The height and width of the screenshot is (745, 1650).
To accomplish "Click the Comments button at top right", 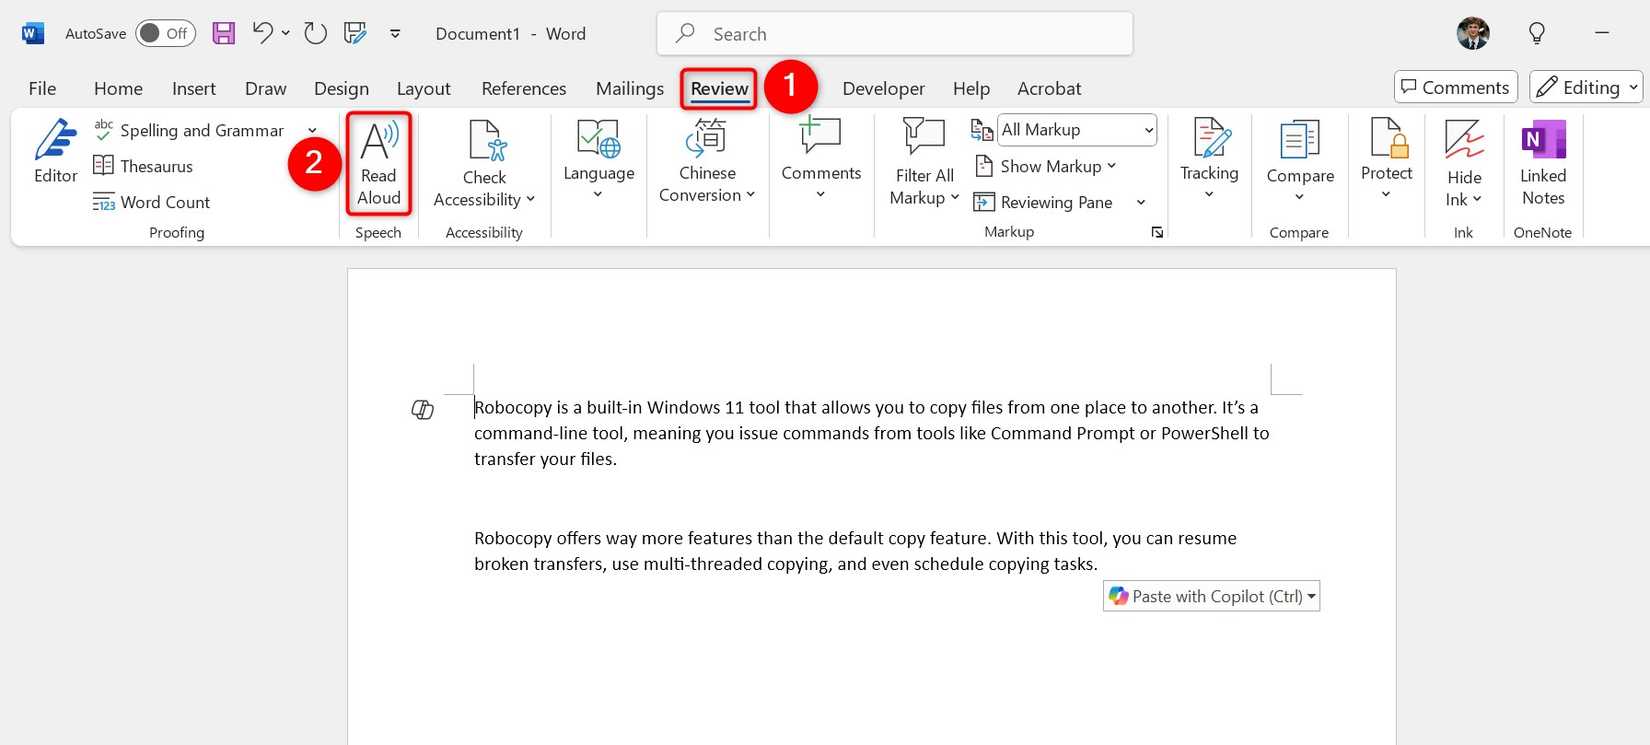I will 1455,87.
